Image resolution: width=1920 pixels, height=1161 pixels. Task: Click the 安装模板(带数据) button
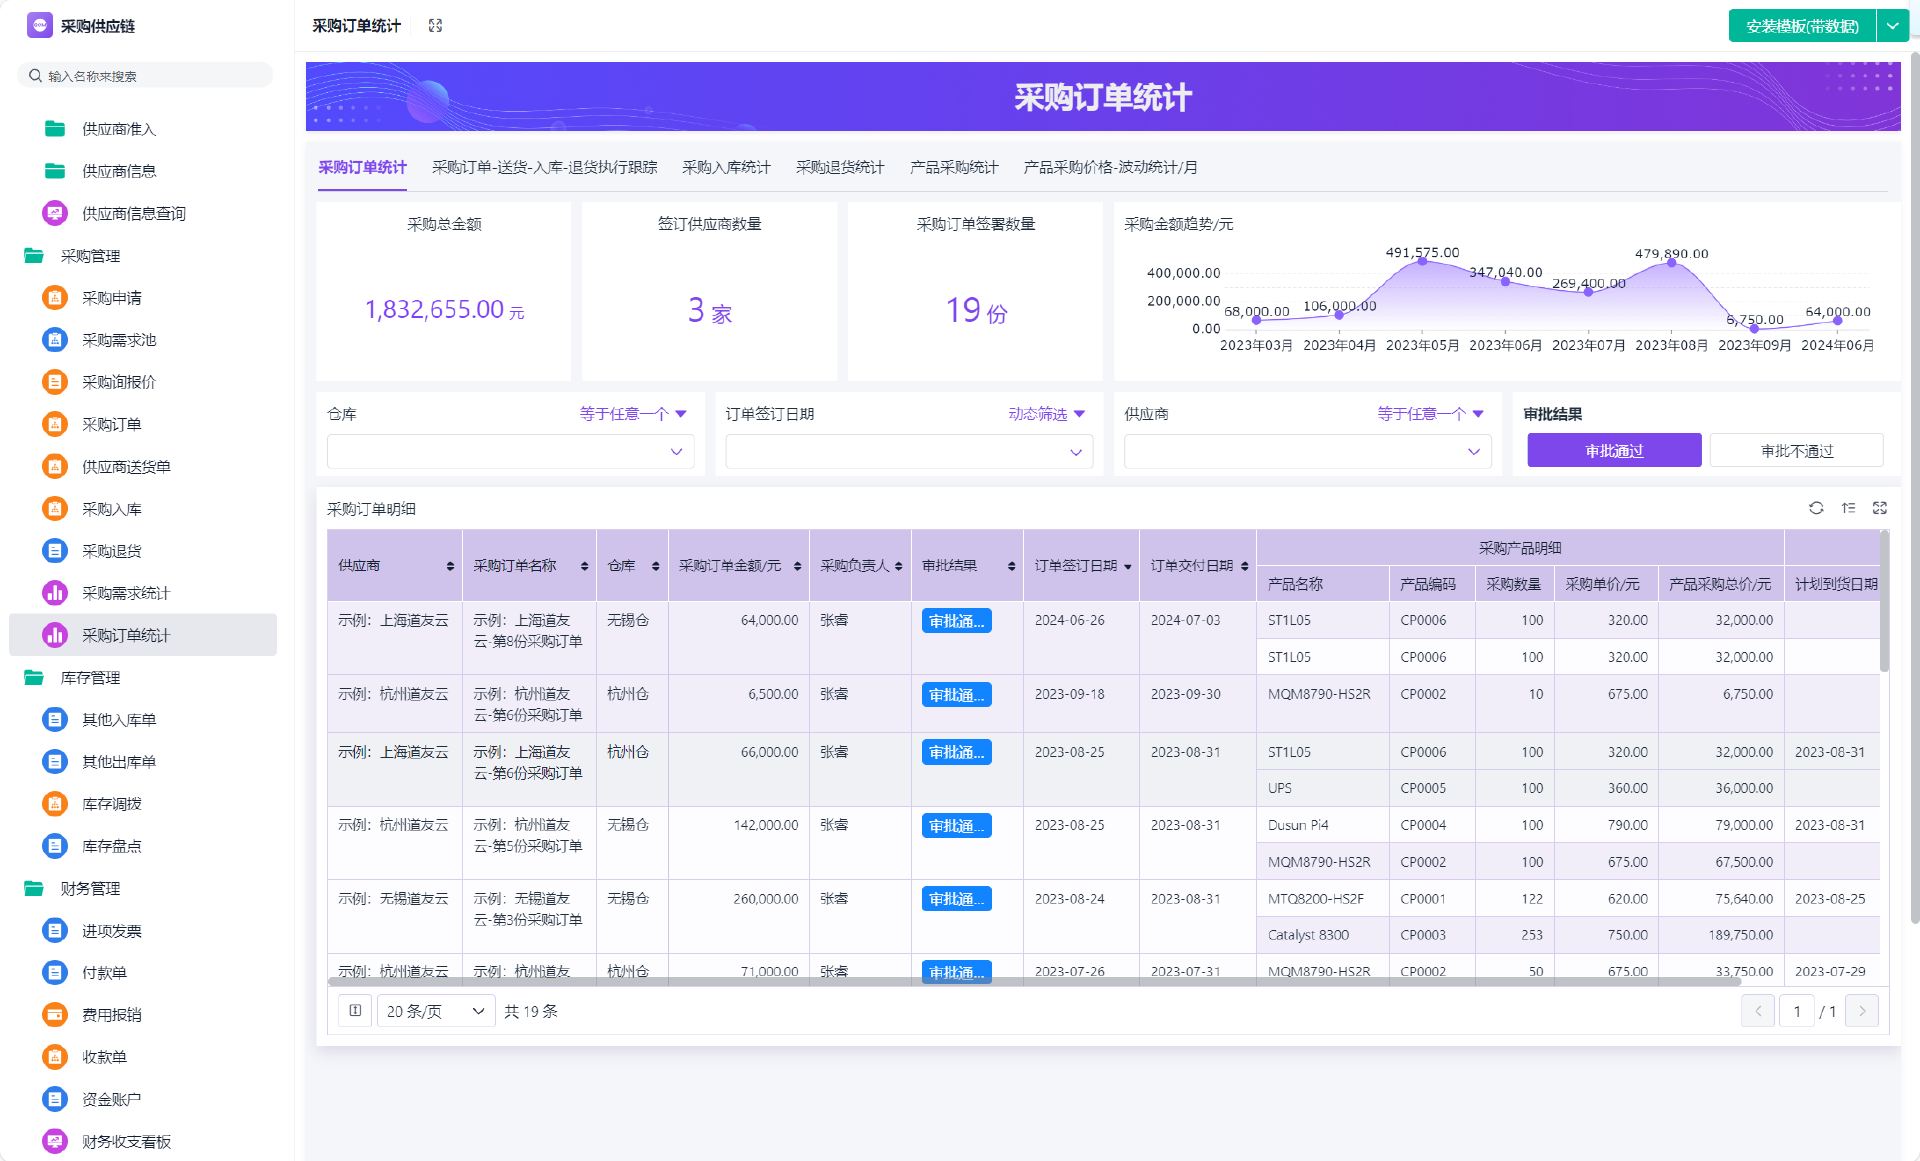pyautogui.click(x=1801, y=26)
